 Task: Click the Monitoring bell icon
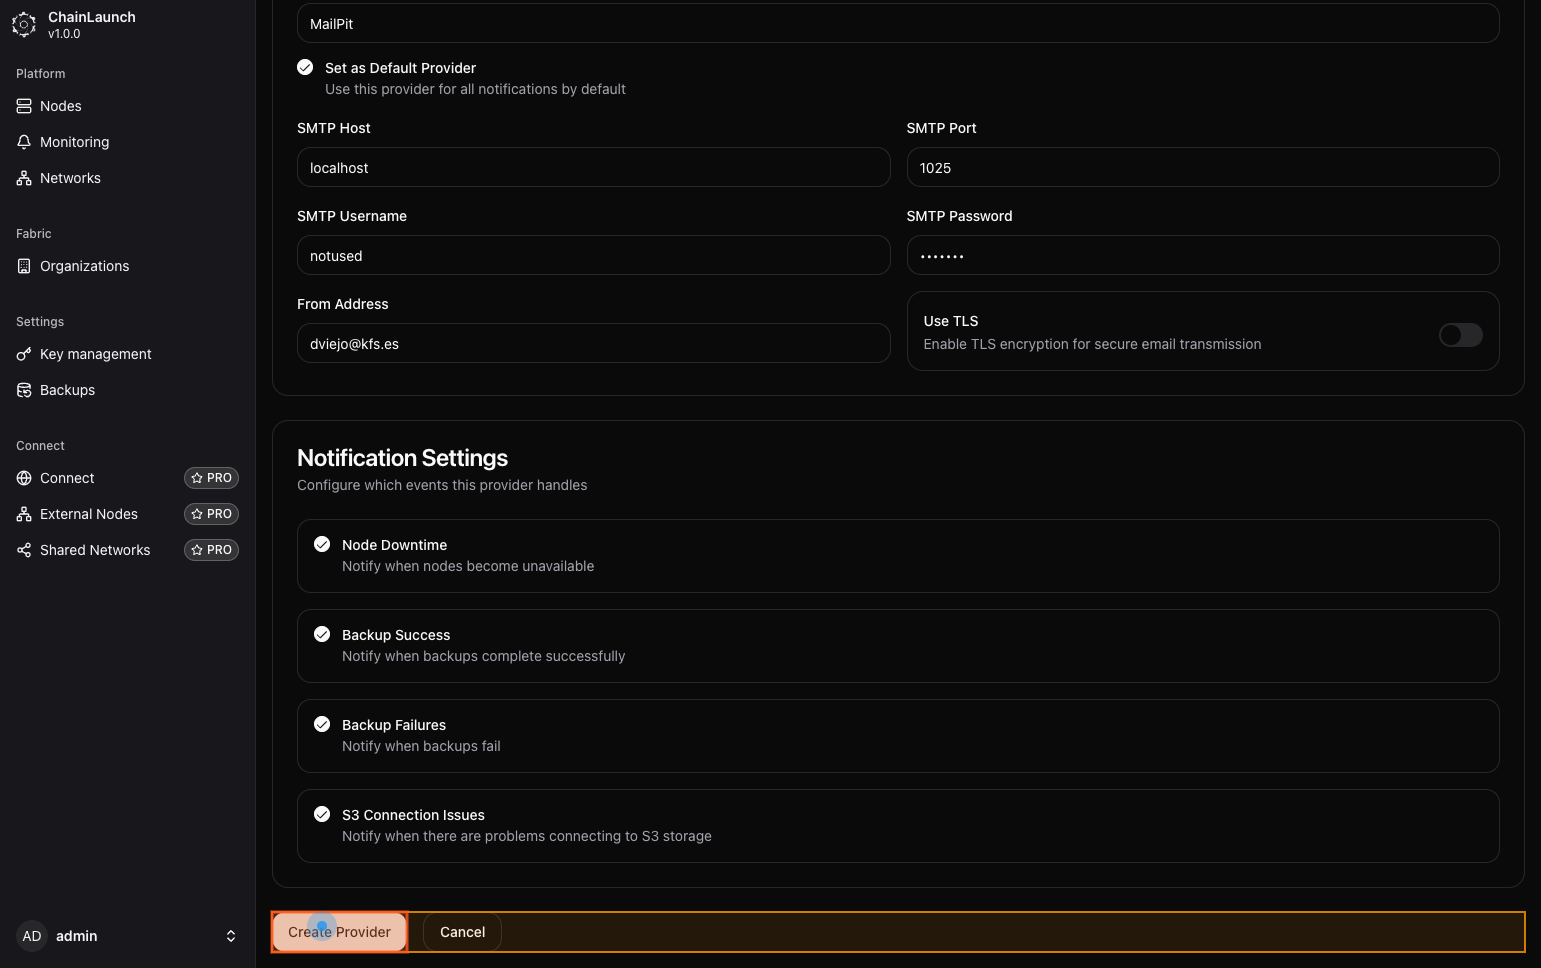pos(24,142)
